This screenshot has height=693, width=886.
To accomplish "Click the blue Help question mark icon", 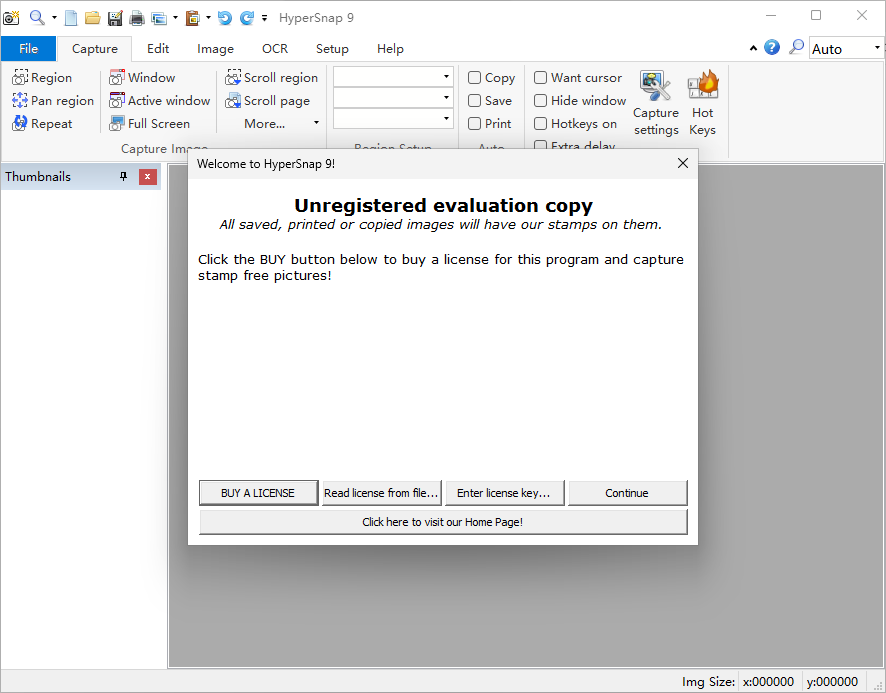I will coord(772,48).
